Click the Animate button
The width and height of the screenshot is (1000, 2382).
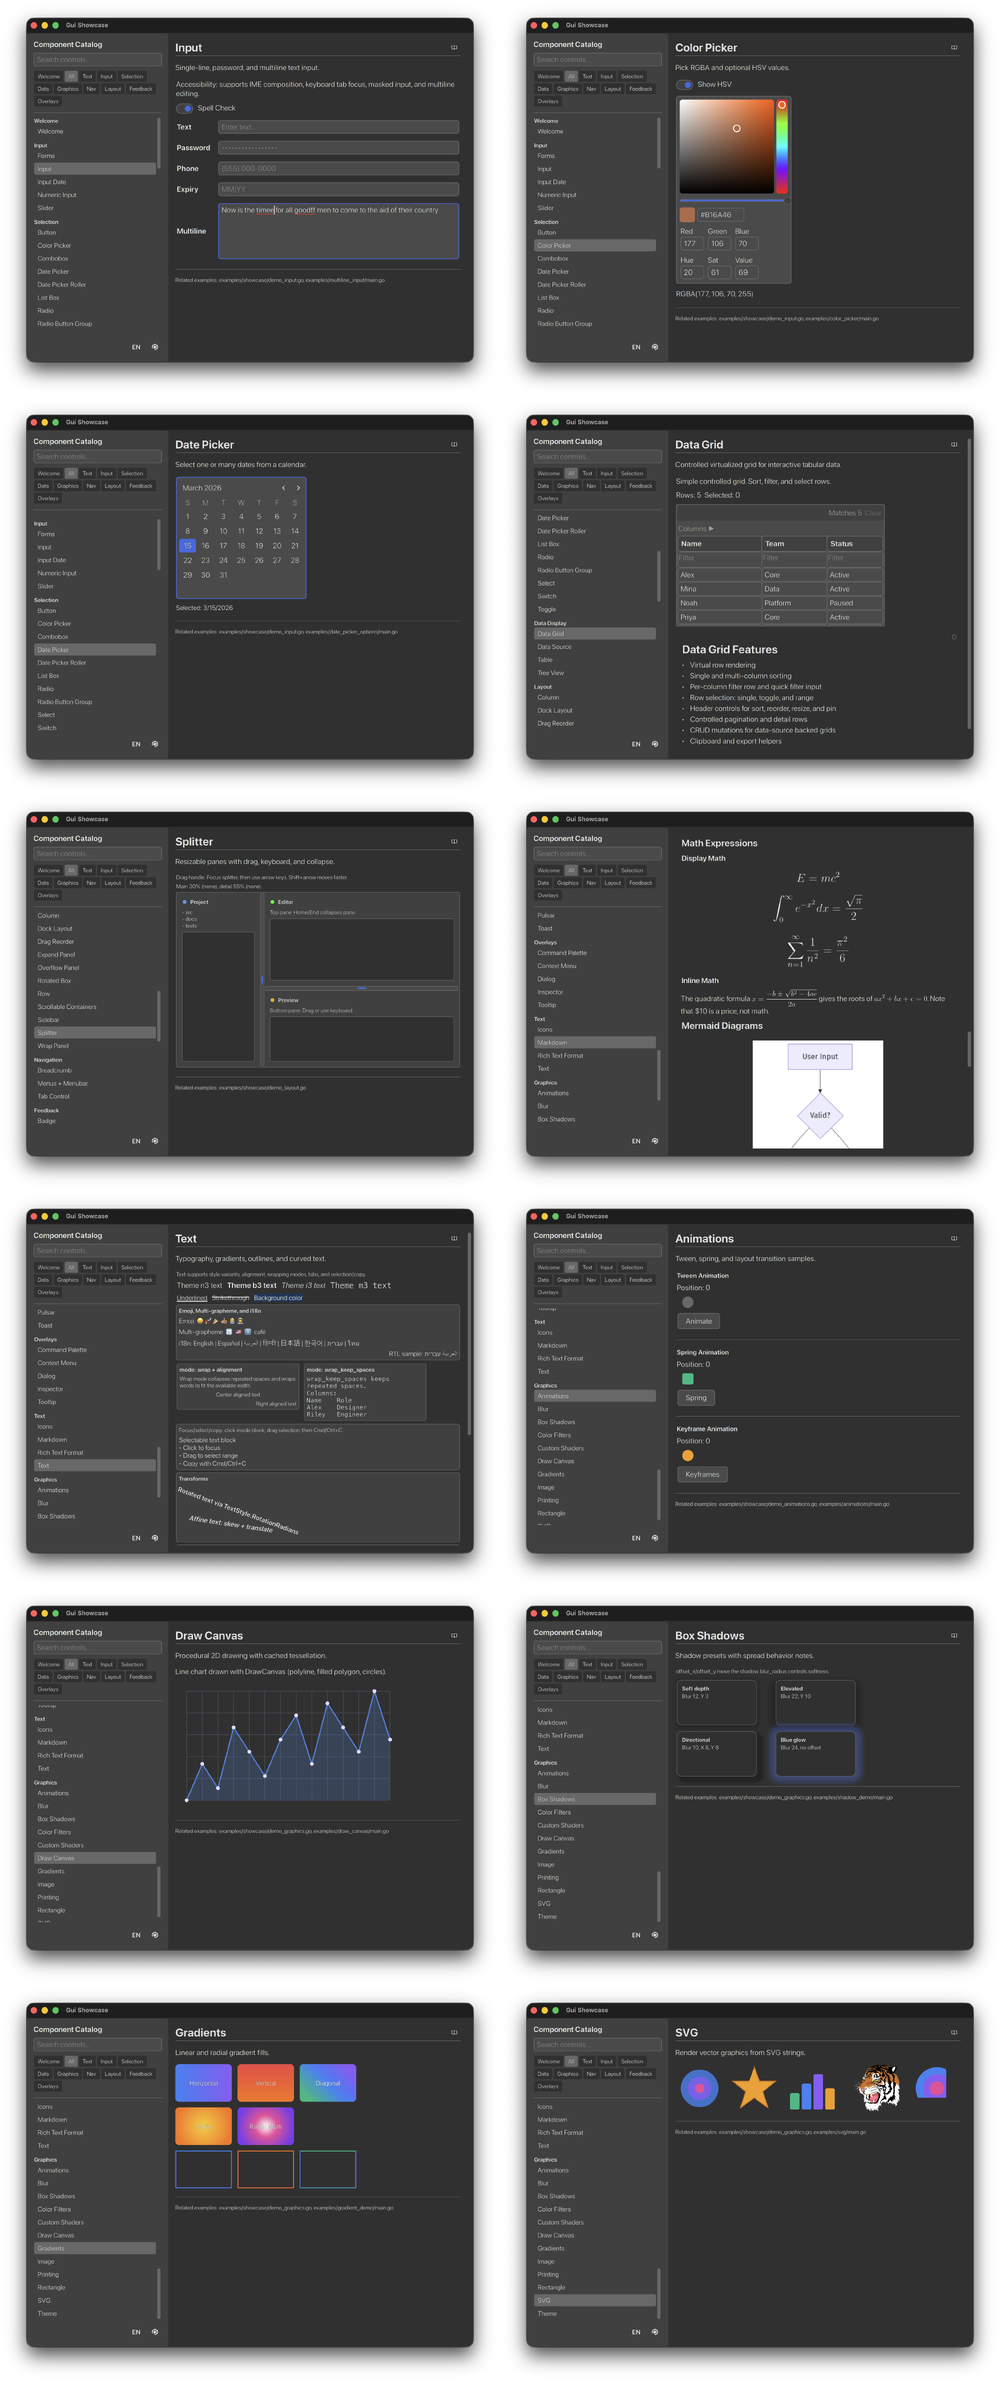click(x=699, y=1321)
